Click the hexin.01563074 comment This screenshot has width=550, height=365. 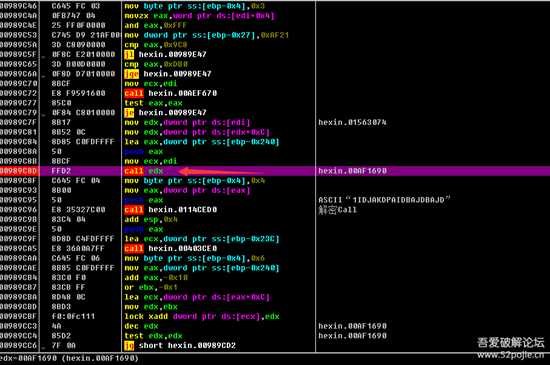353,122
